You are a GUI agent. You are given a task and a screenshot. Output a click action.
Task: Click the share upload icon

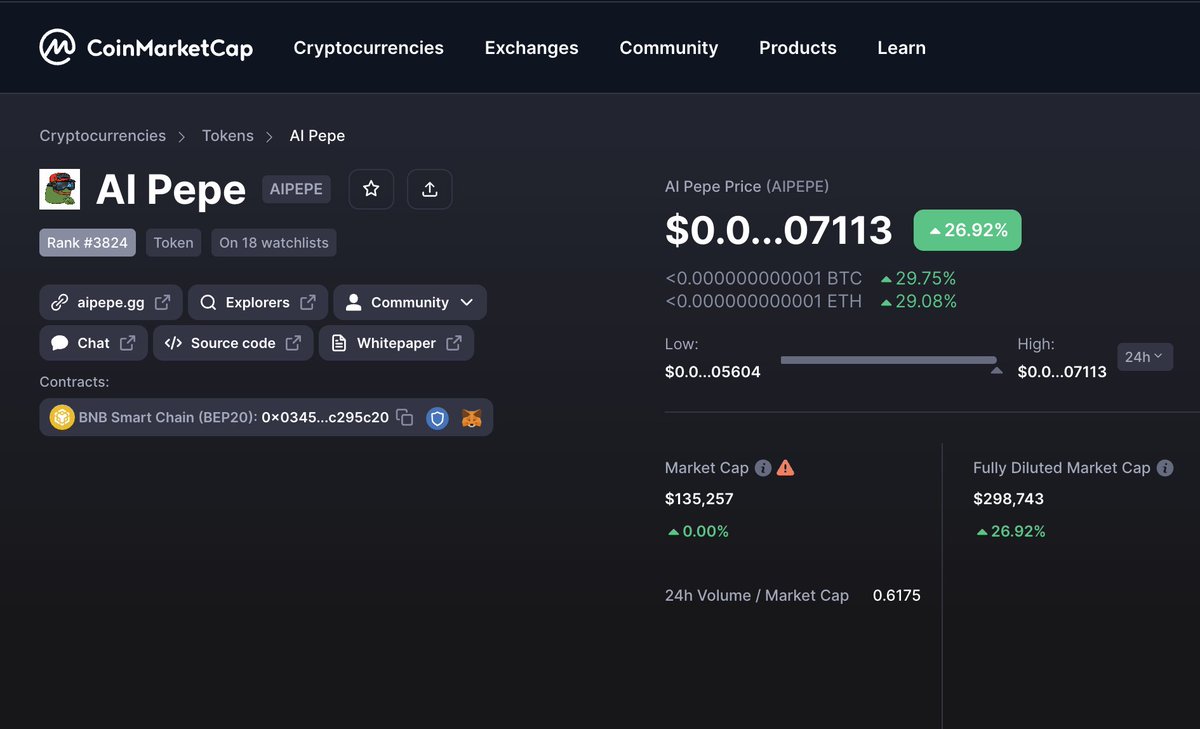(x=430, y=189)
